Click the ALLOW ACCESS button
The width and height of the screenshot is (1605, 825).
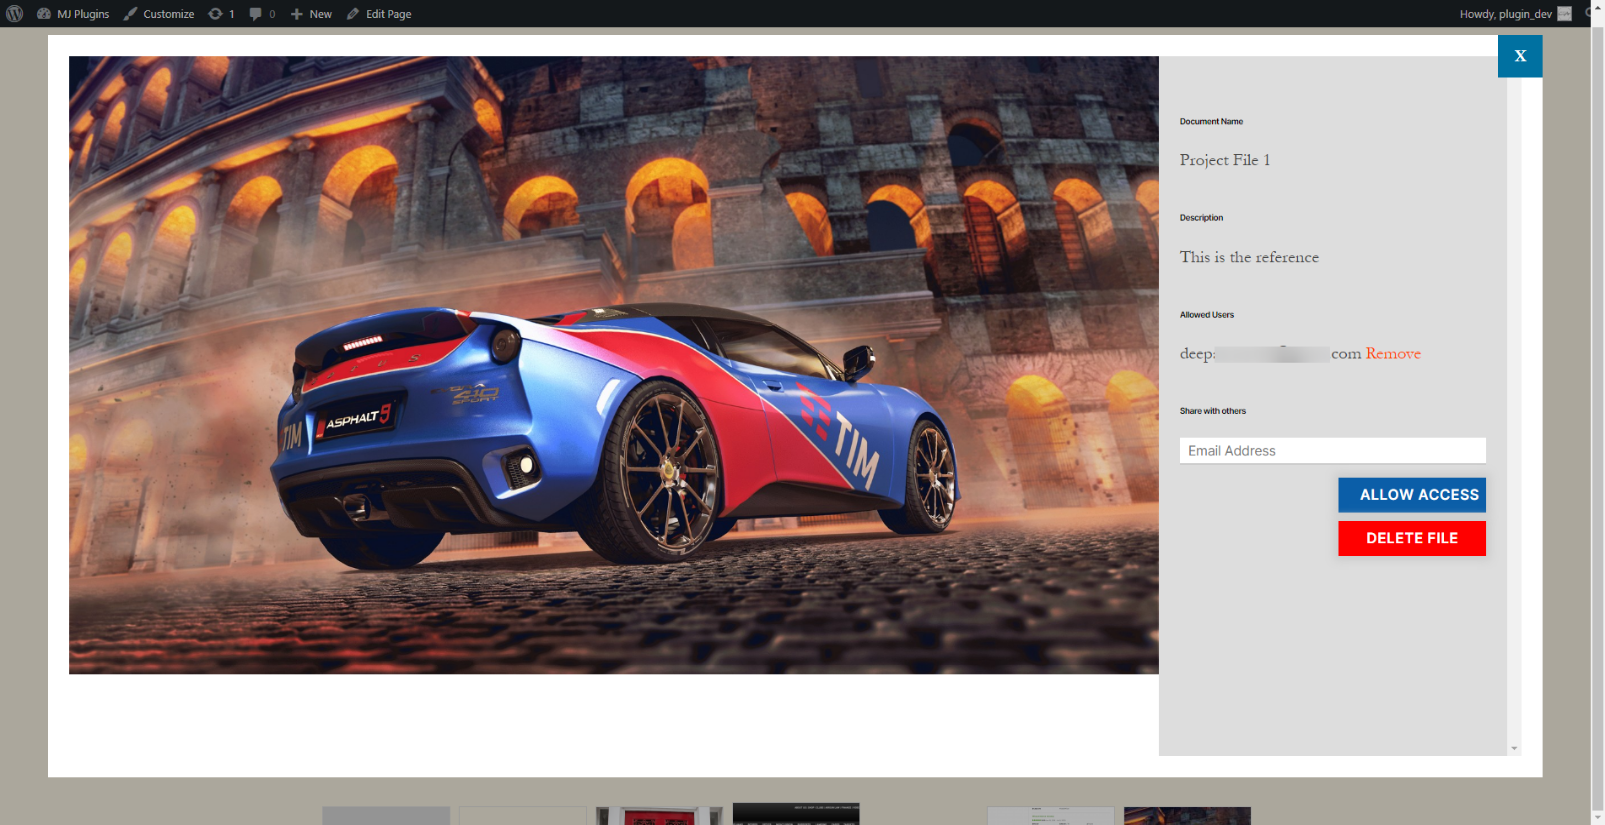pos(1412,495)
